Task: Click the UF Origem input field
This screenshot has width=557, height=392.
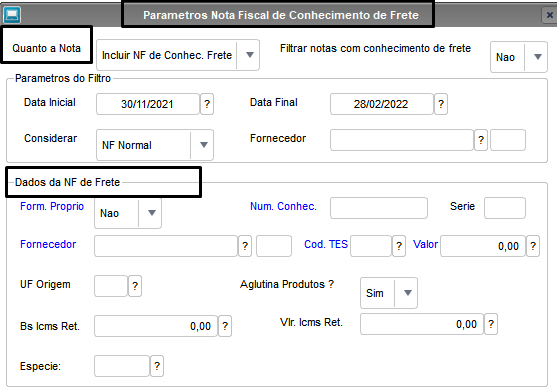Action: point(111,286)
